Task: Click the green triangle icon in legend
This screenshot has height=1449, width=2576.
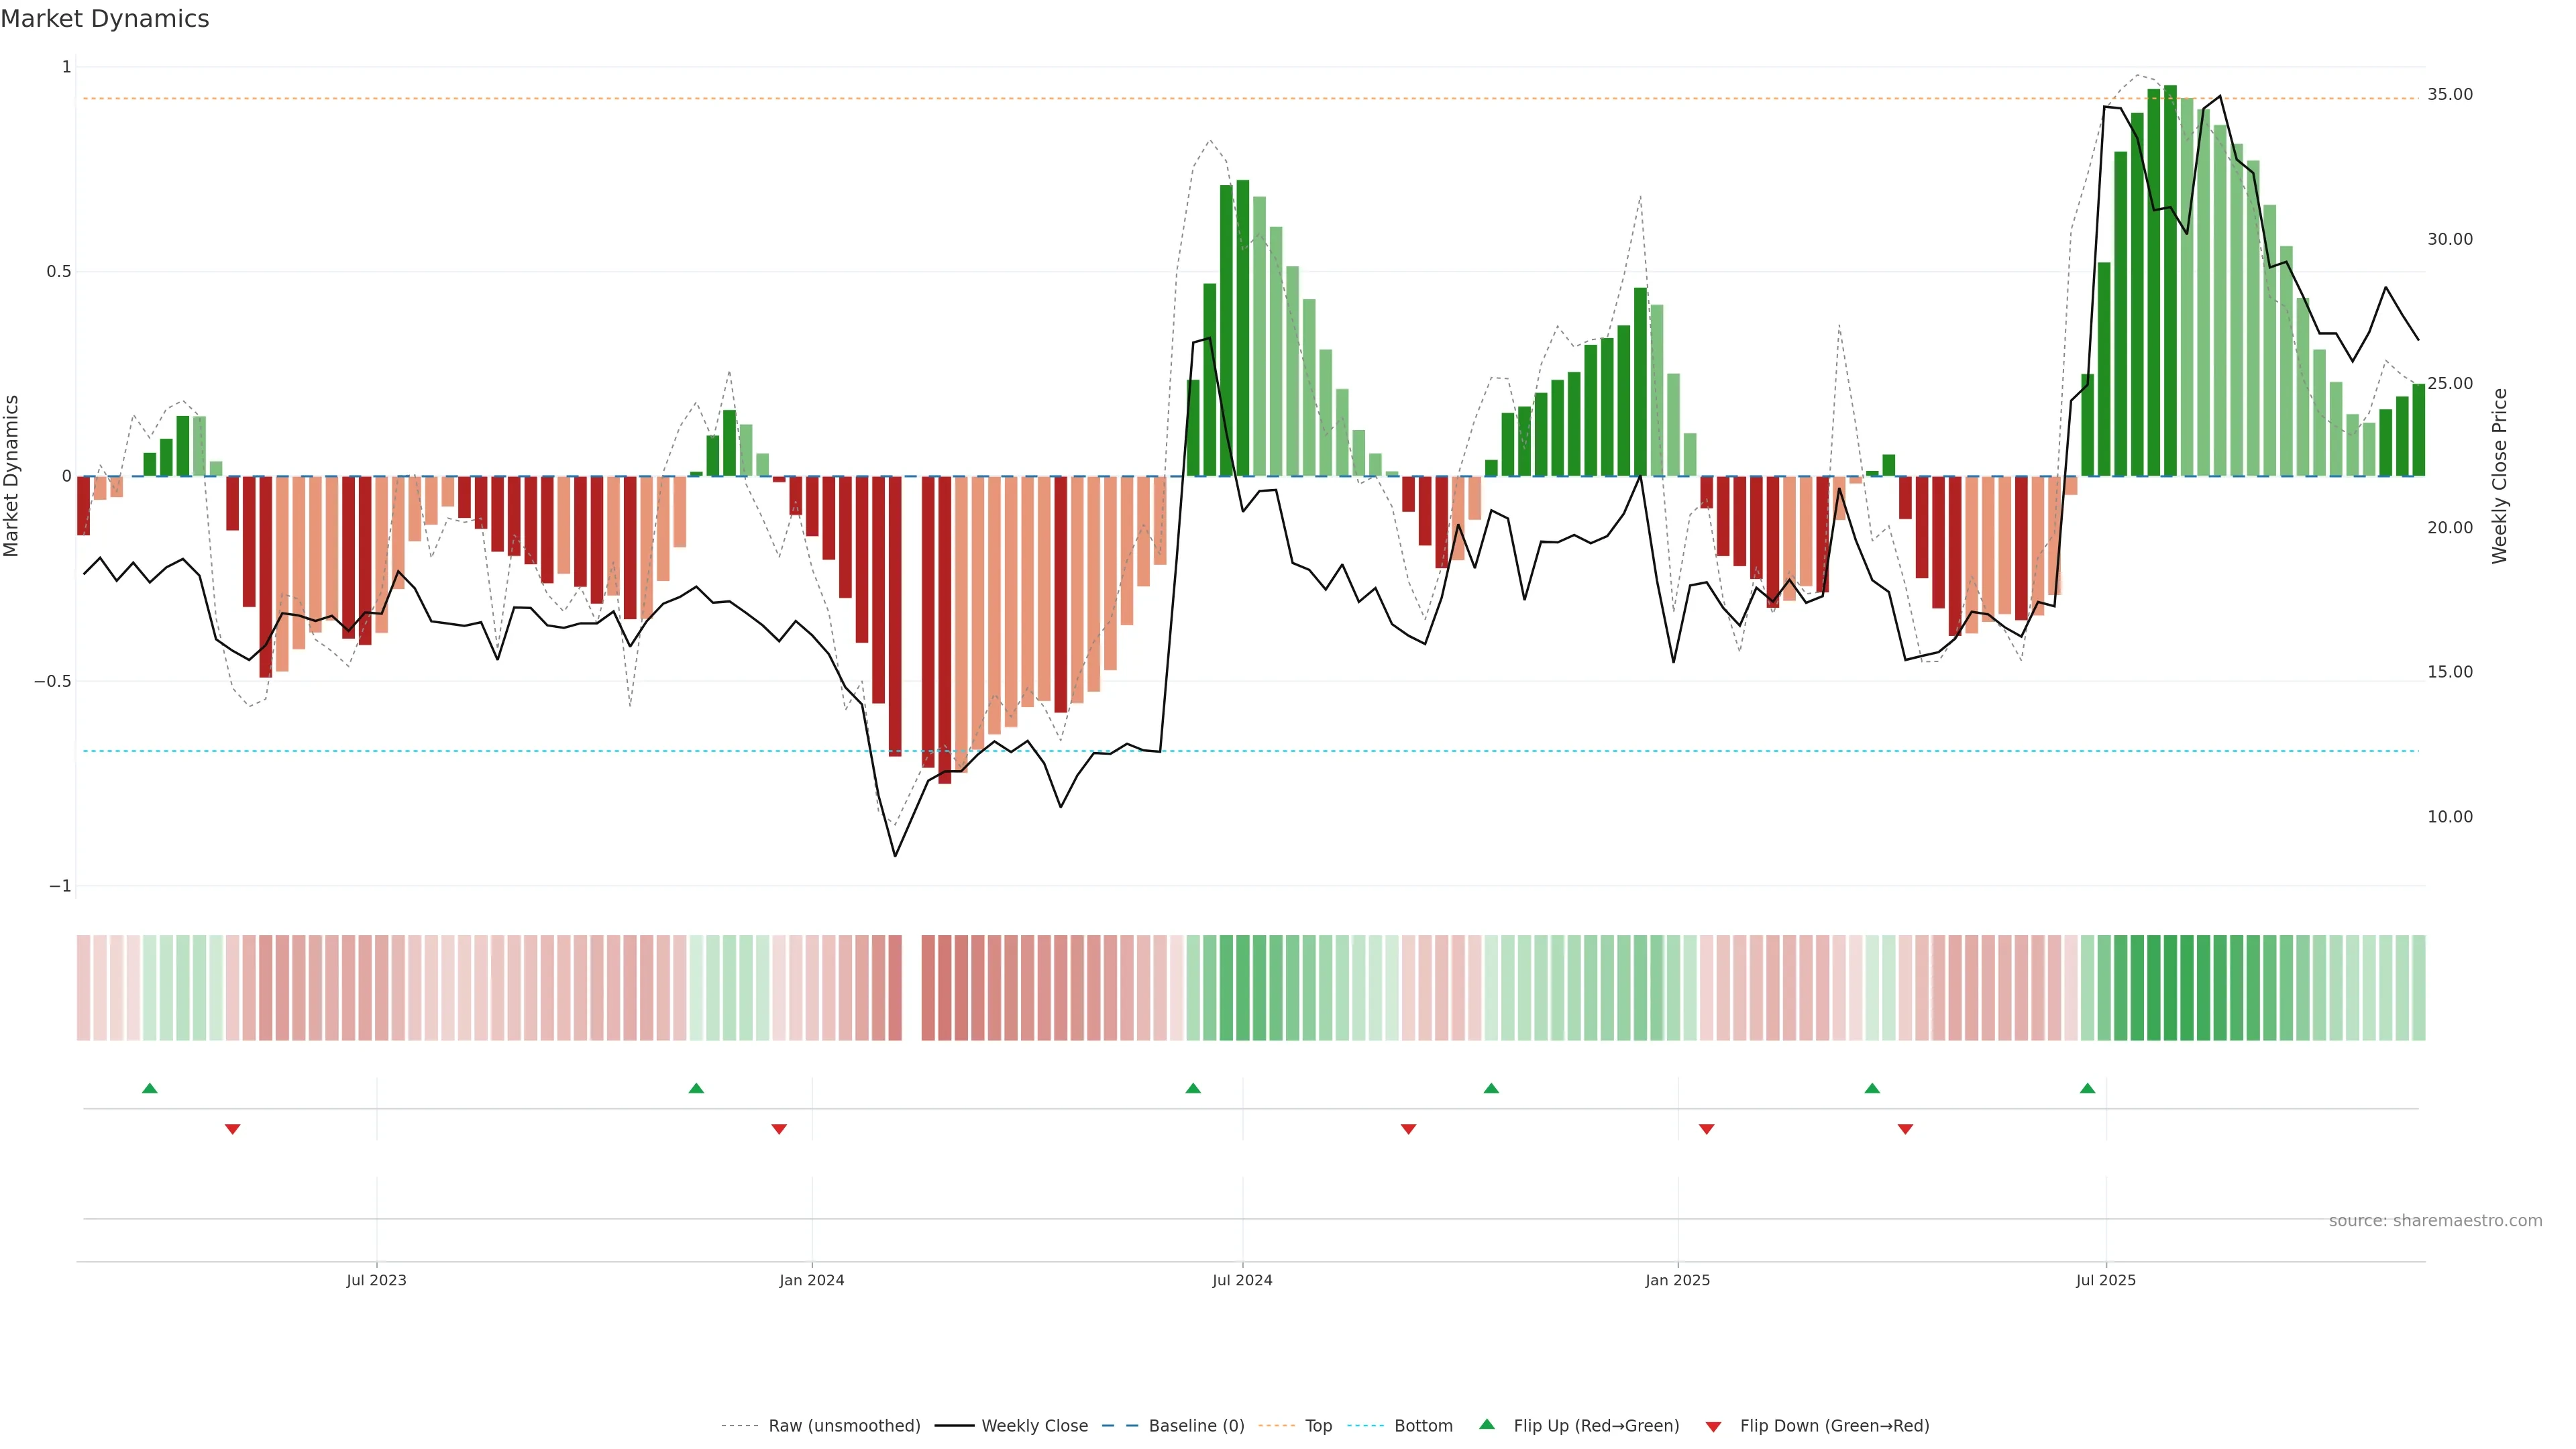Action: (1487, 1424)
